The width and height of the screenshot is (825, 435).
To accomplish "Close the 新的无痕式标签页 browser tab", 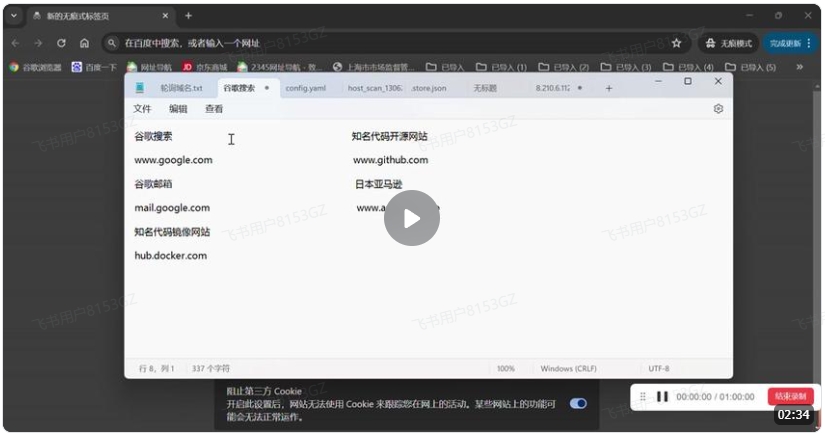I will (165, 16).
